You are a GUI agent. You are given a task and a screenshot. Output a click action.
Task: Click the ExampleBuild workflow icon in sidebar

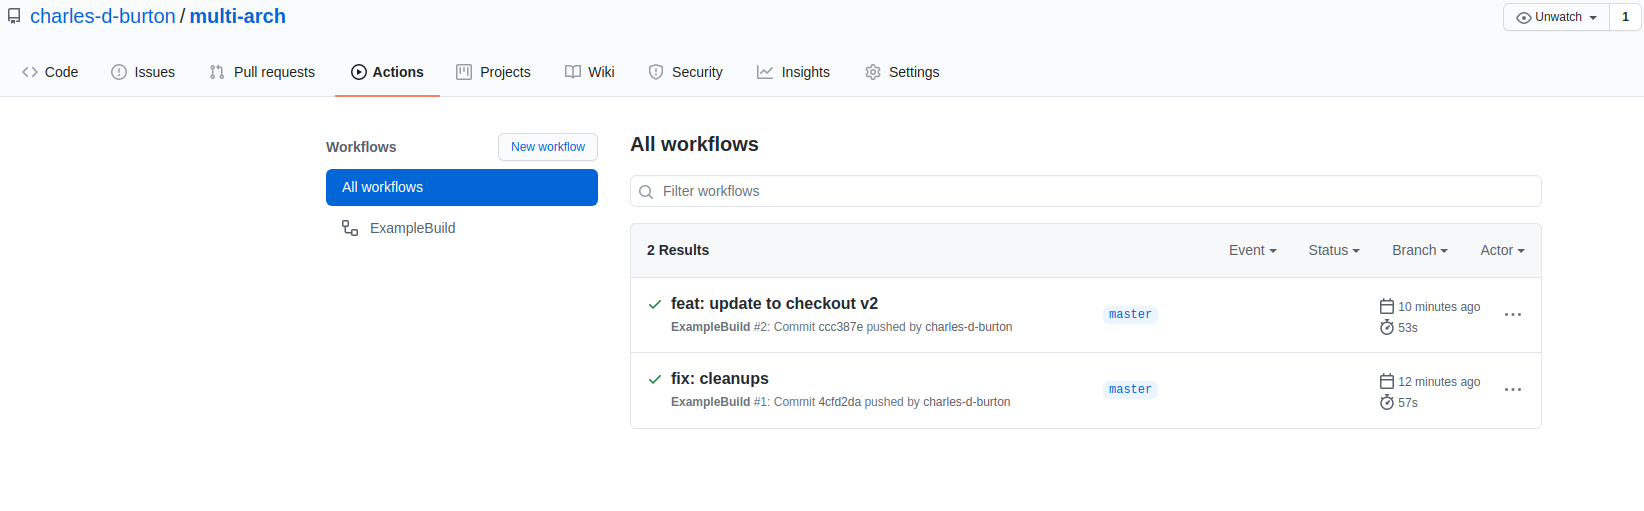[x=350, y=228]
